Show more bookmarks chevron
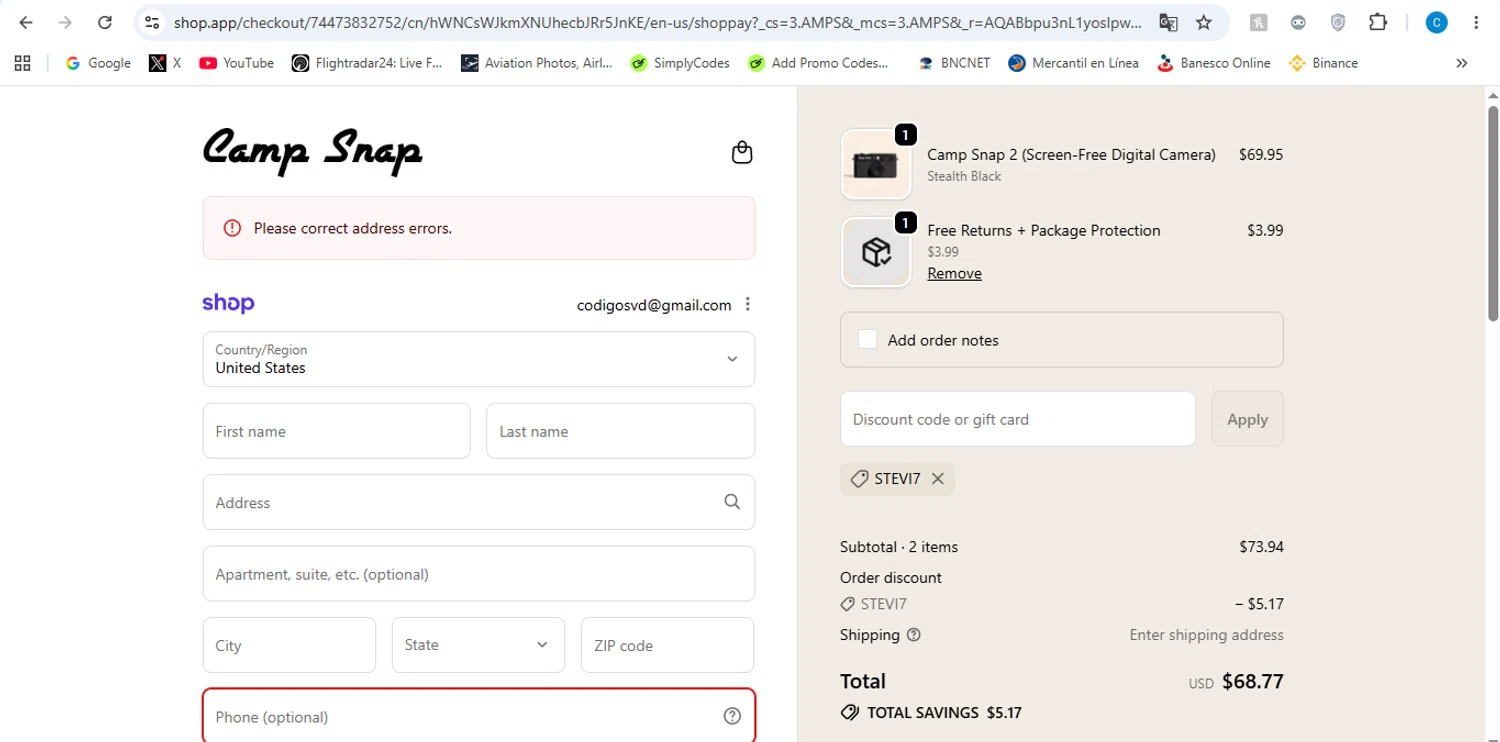This screenshot has width=1500, height=742. [x=1461, y=63]
